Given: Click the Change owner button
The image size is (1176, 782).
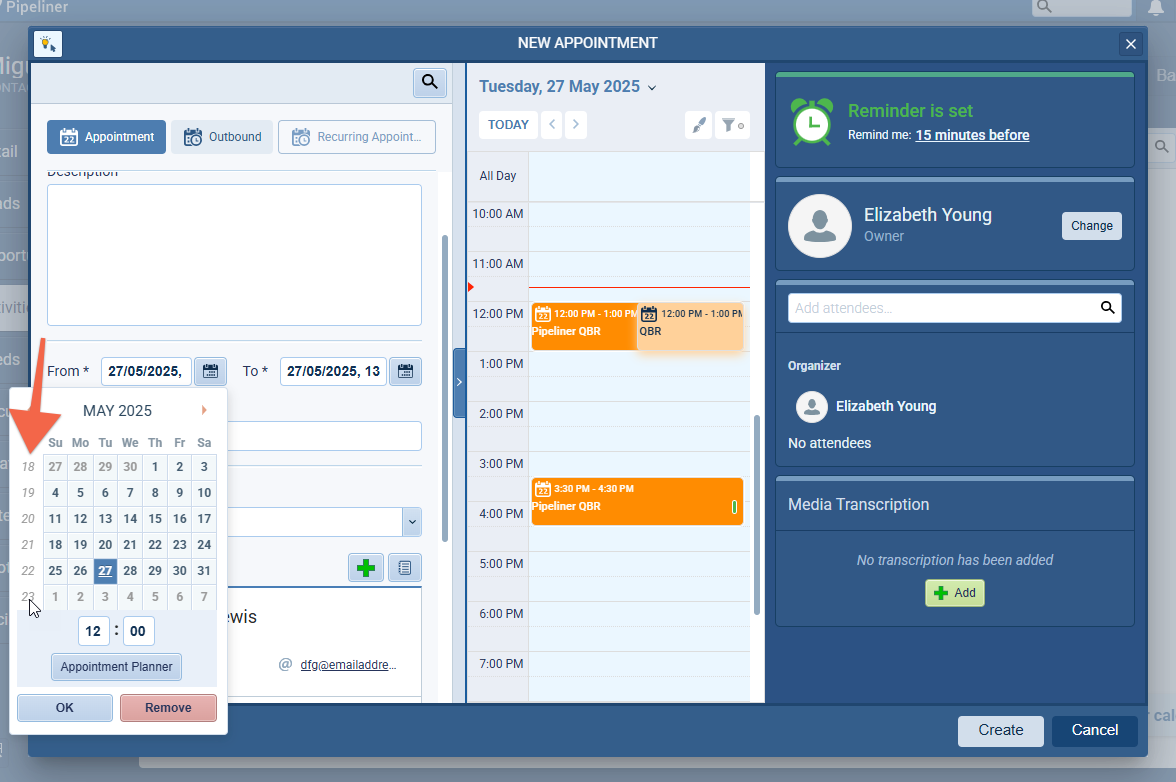Looking at the screenshot, I should 1091,226.
